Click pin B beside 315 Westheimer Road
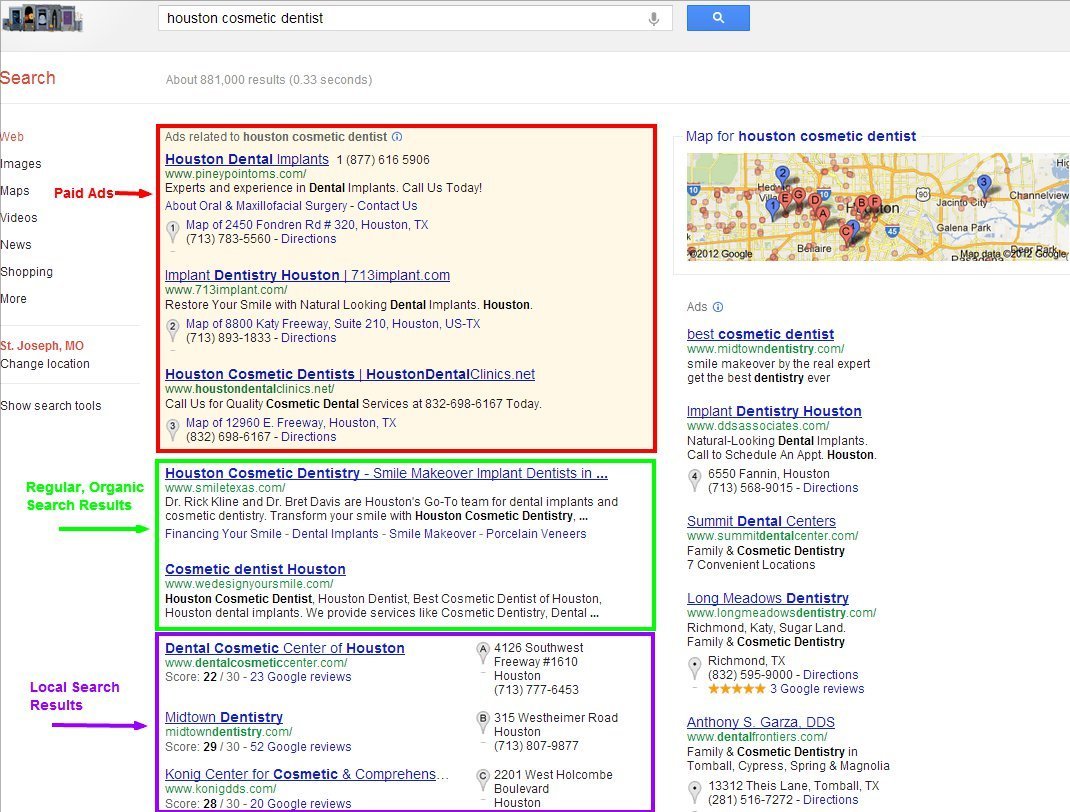Viewport: 1070px width, 812px height. 482,723
